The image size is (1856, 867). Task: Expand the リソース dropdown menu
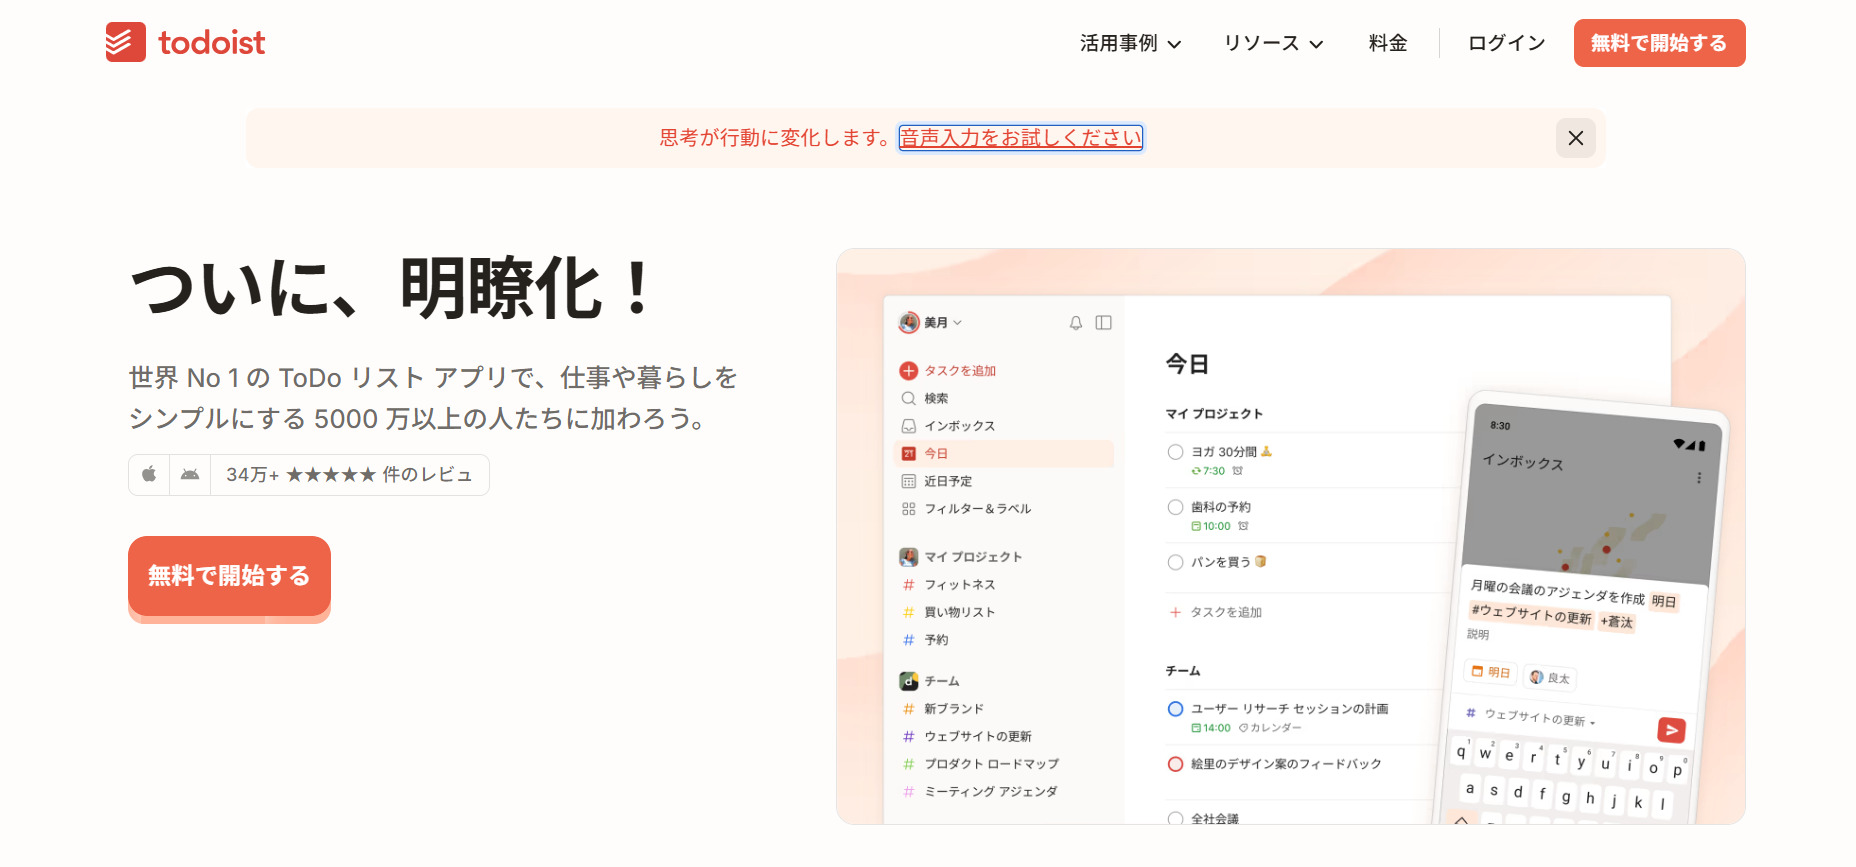click(x=1273, y=43)
